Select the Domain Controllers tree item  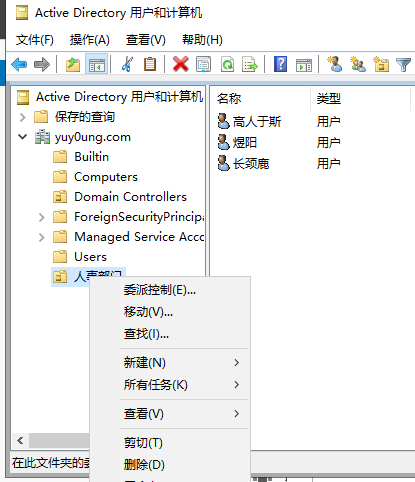pos(130,197)
